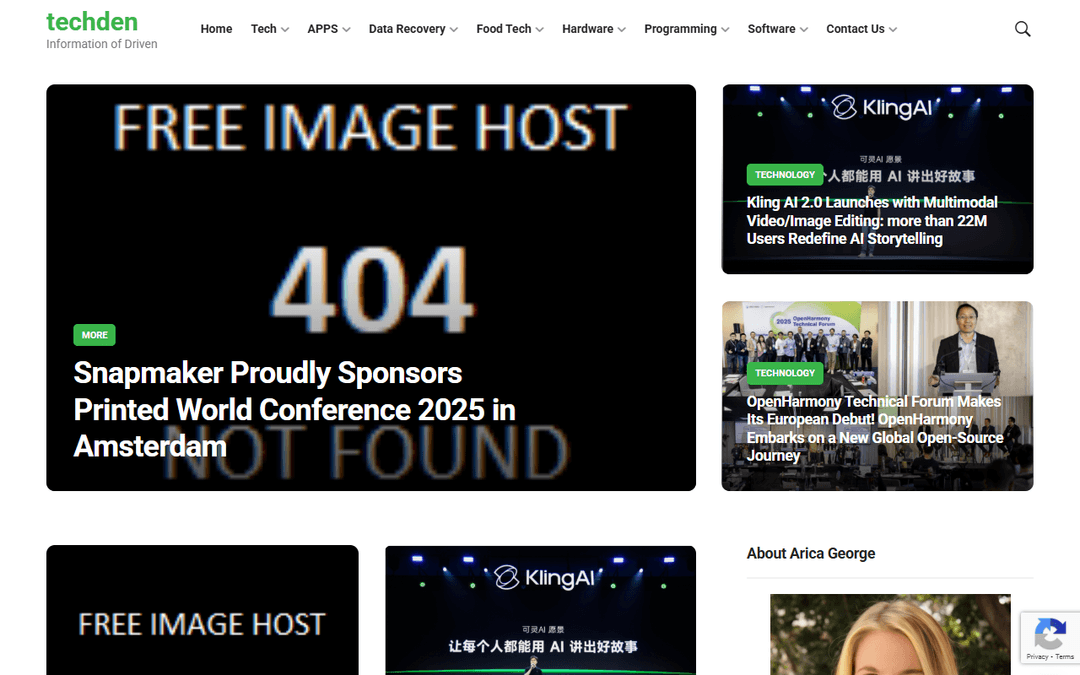Expand the chevron next to Contact Us
1080x675 pixels.
[x=893, y=30]
